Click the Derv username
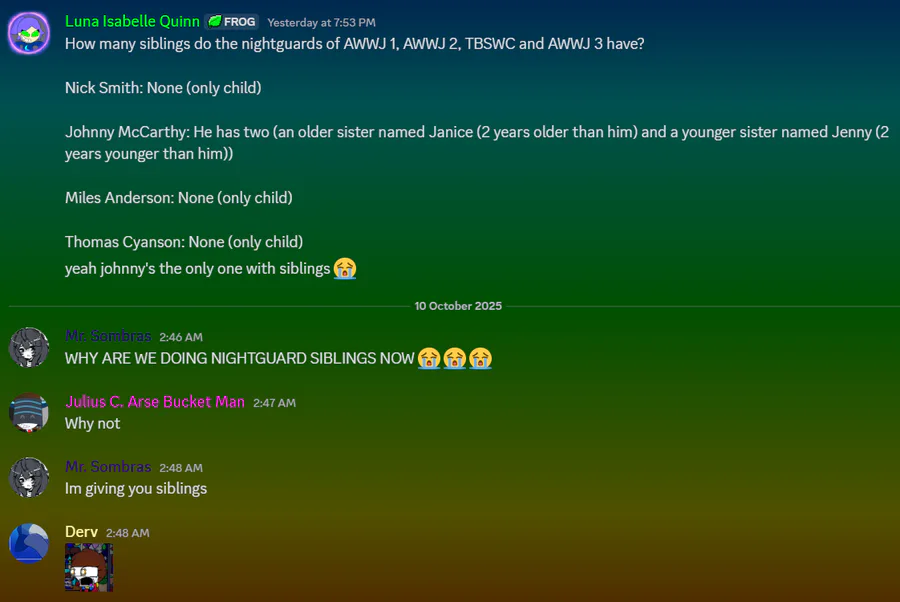The width and height of the screenshot is (900, 602). (x=82, y=532)
